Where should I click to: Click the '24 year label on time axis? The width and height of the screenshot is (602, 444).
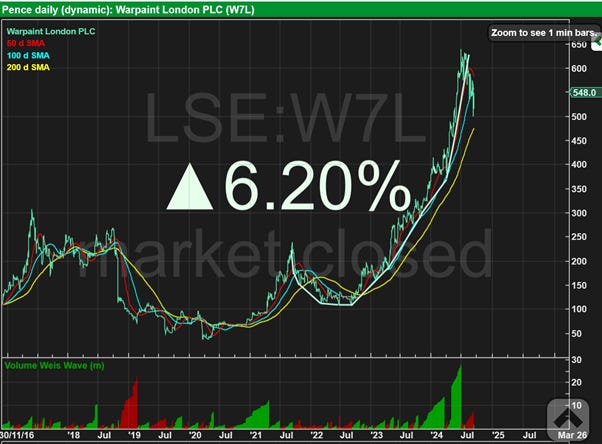point(437,436)
